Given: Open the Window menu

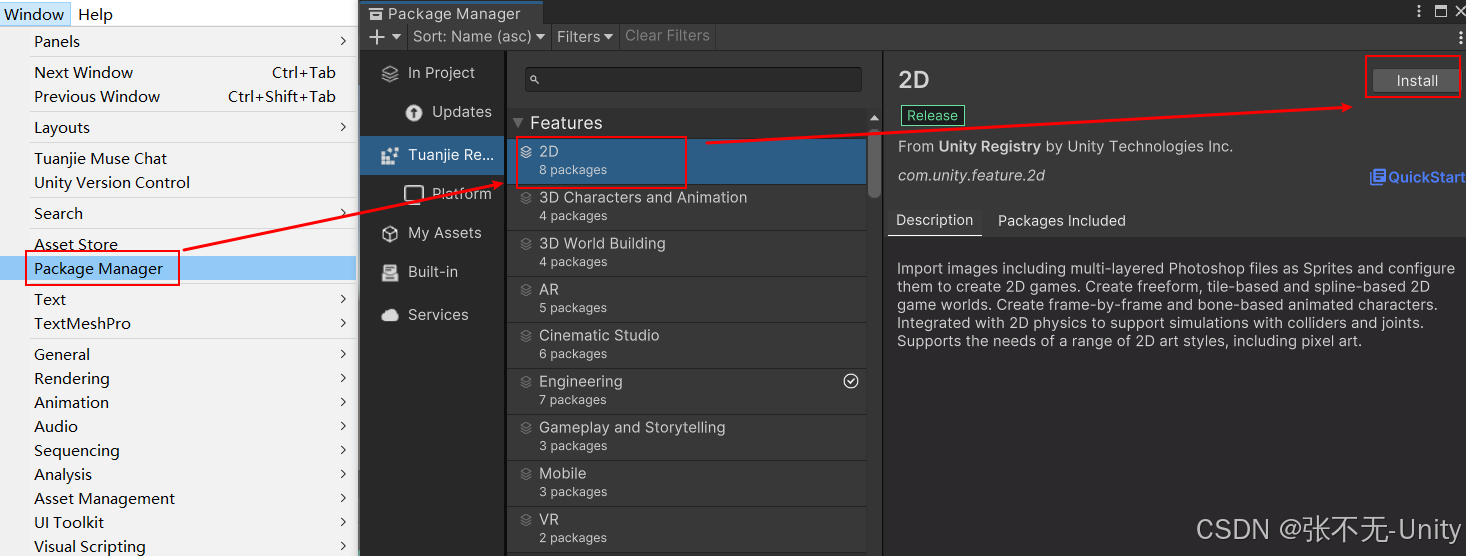Looking at the screenshot, I should click(x=34, y=14).
